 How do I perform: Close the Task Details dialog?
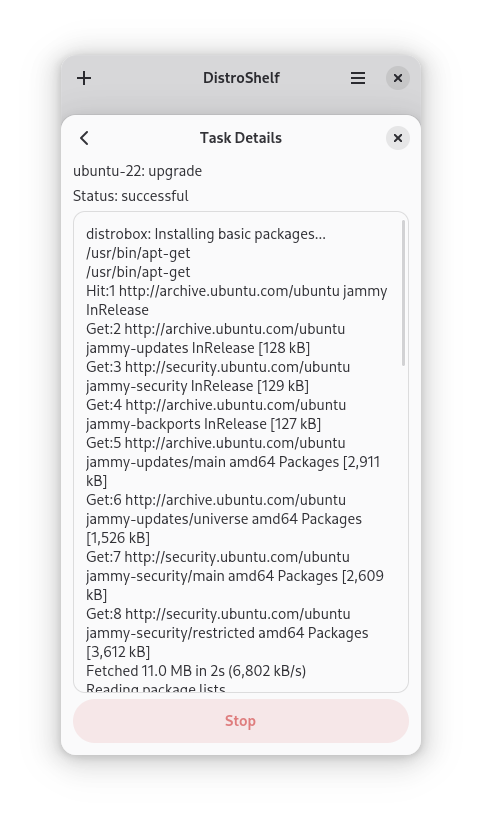(398, 138)
